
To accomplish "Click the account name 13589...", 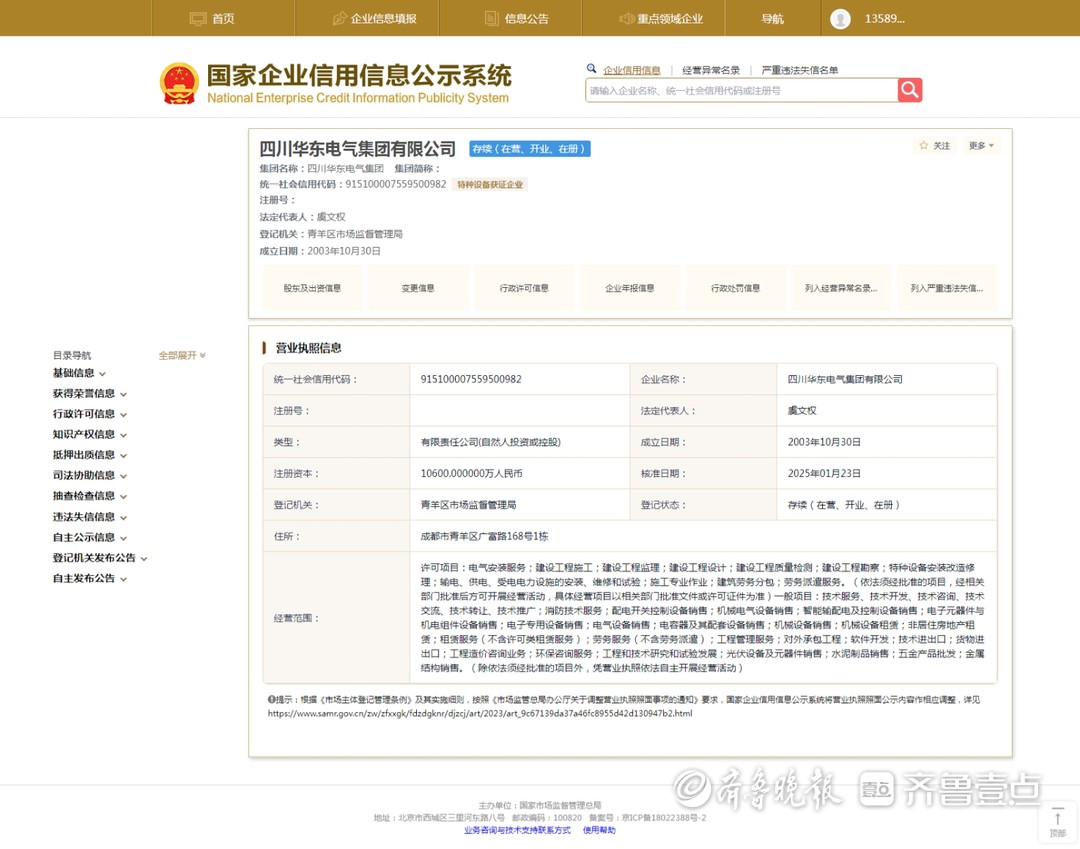I will [x=884, y=19].
